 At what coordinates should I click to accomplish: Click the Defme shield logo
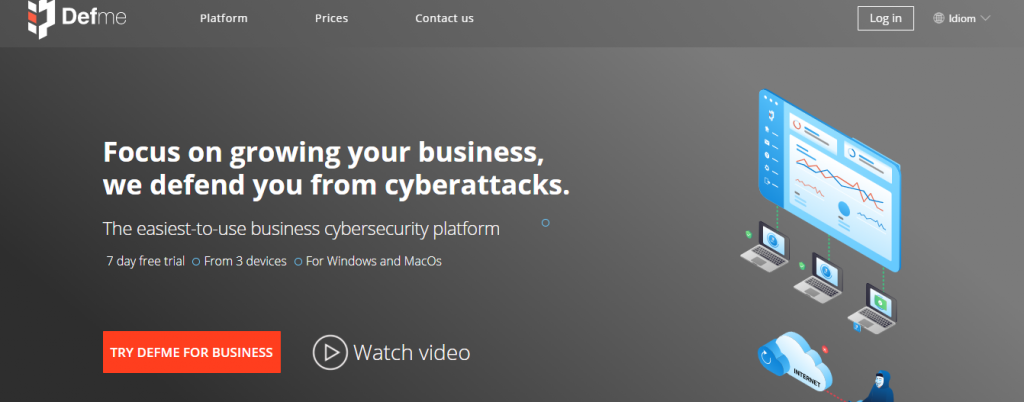click(x=38, y=17)
